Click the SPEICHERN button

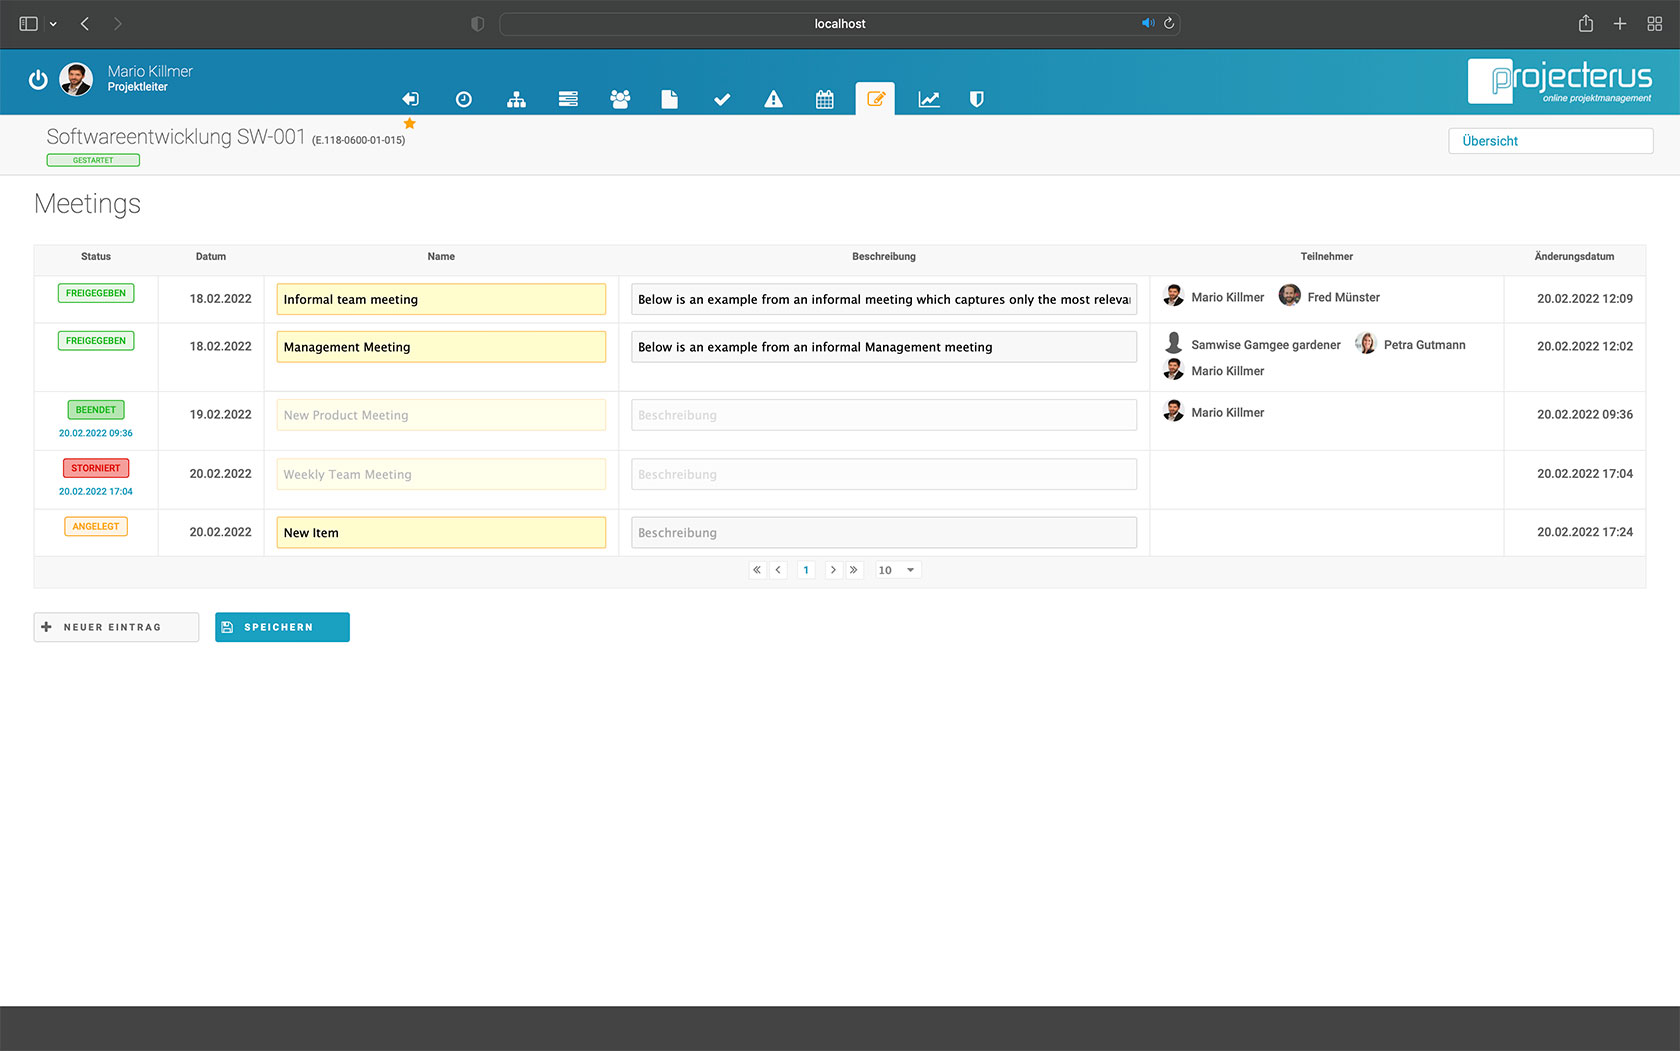click(281, 627)
